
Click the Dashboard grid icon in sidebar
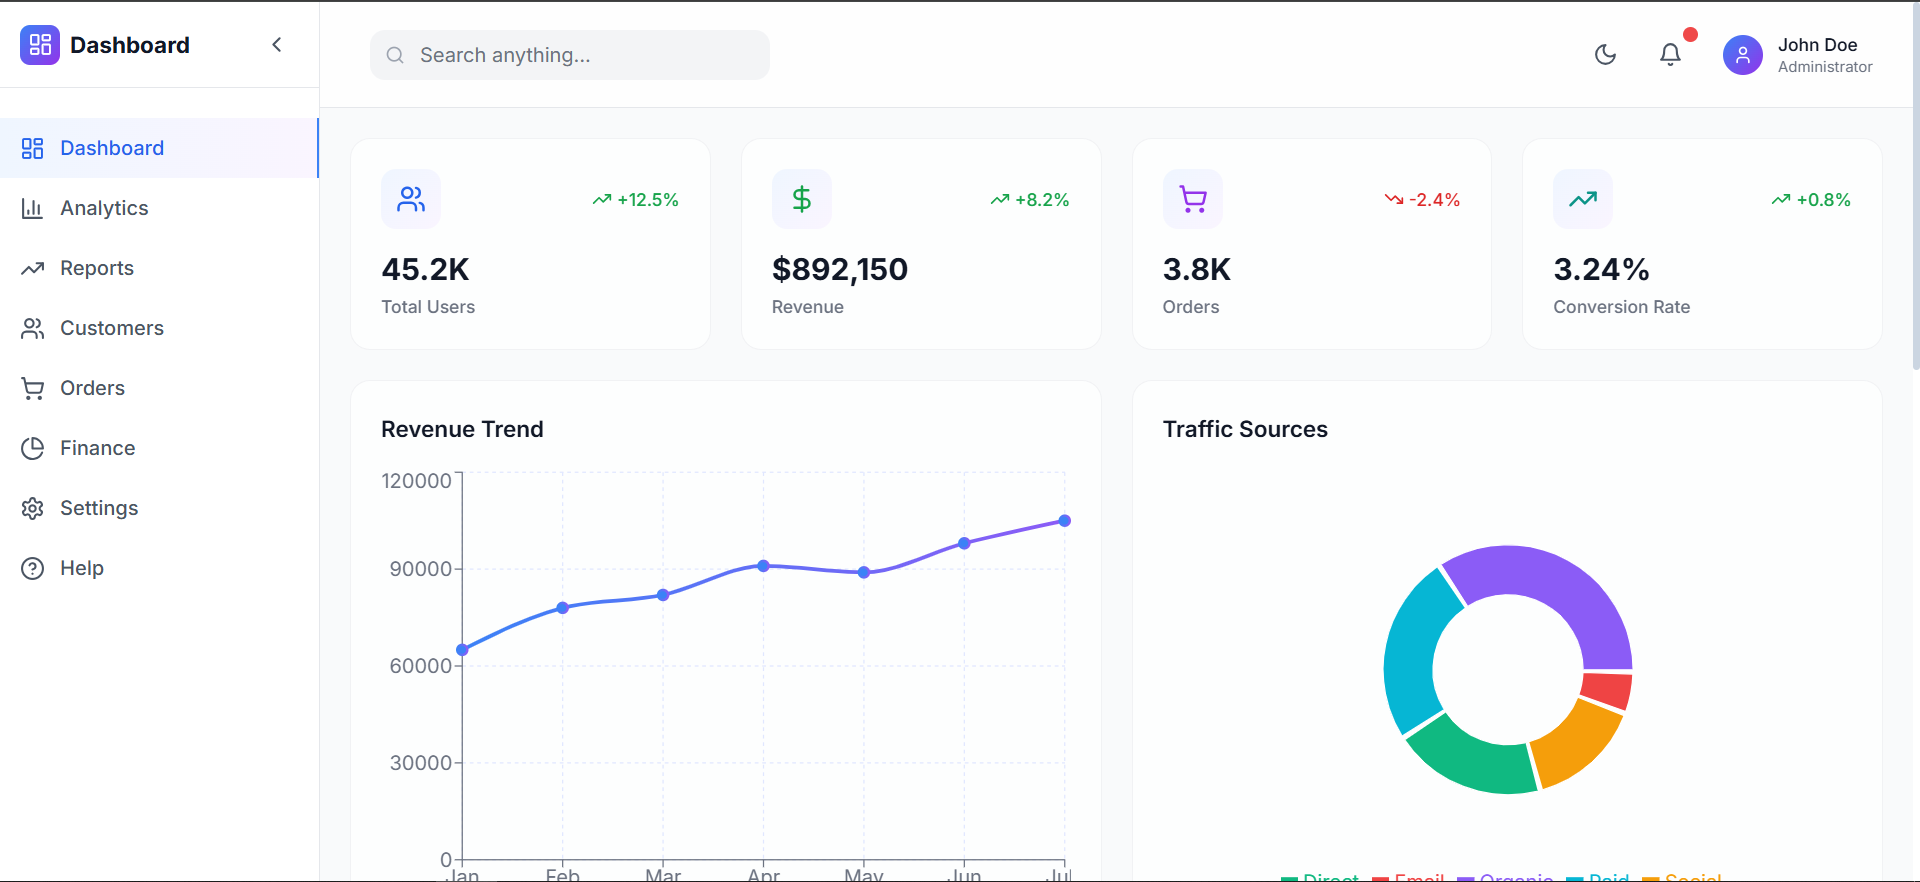33,148
